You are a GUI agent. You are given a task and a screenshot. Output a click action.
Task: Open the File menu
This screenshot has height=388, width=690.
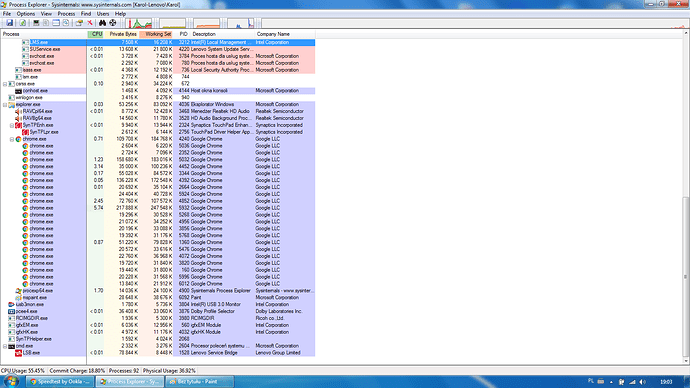point(7,14)
